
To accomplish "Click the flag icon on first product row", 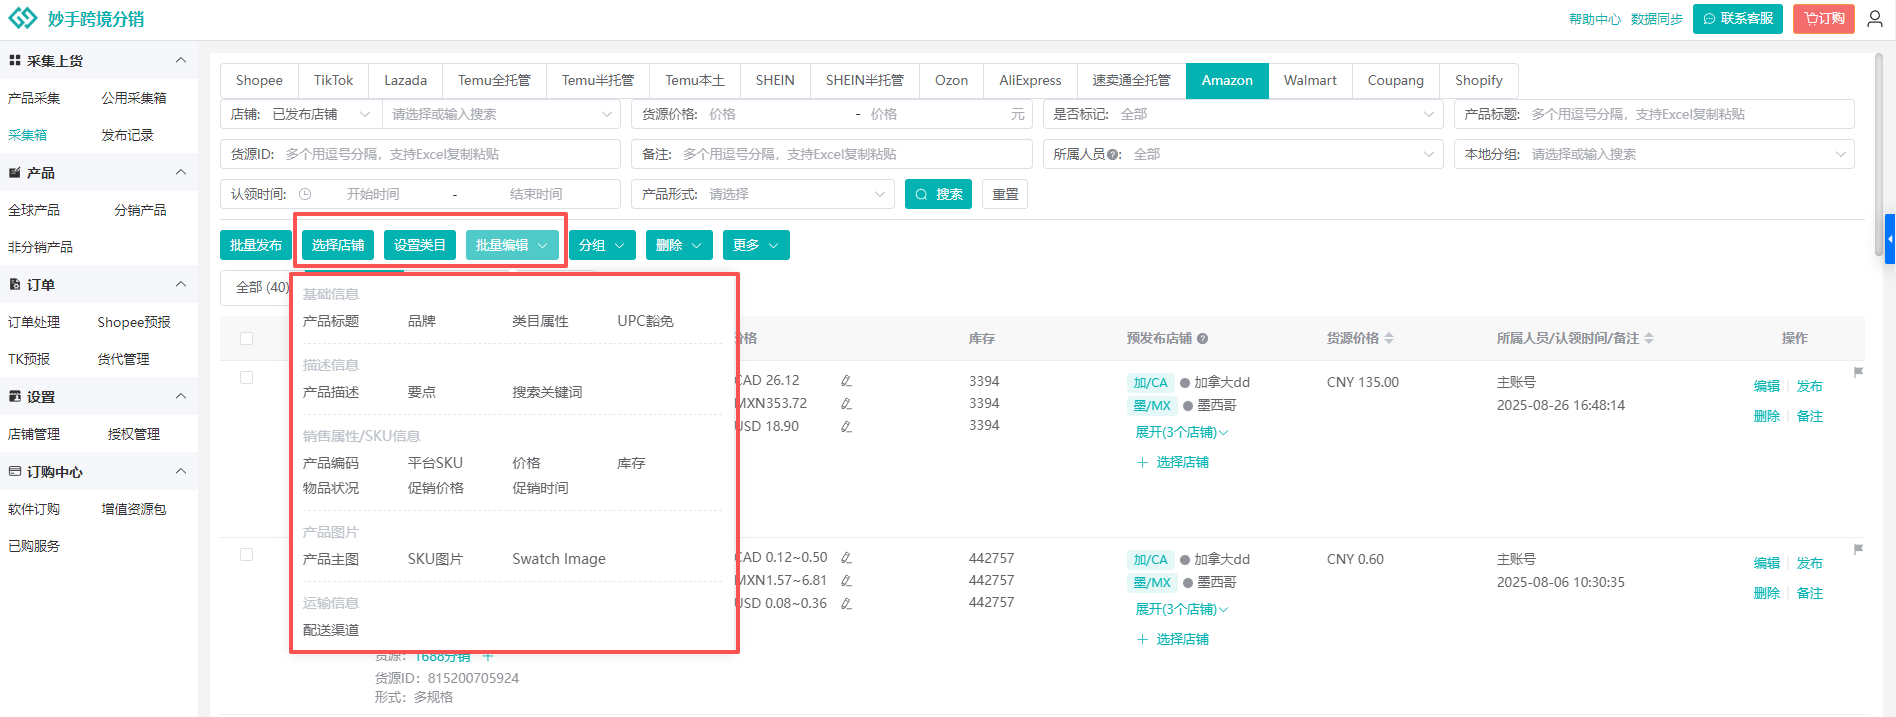I will point(1858,372).
